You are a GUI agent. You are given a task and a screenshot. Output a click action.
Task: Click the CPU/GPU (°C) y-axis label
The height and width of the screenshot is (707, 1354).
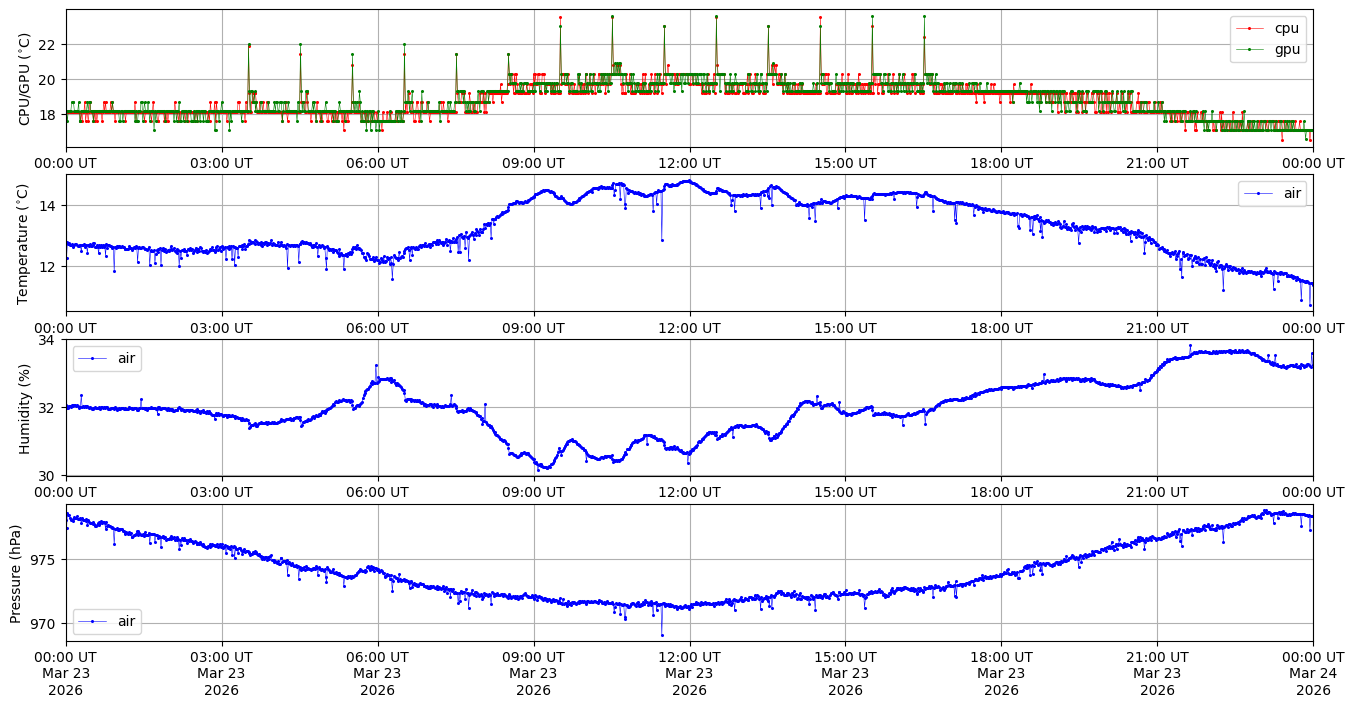click(25, 79)
